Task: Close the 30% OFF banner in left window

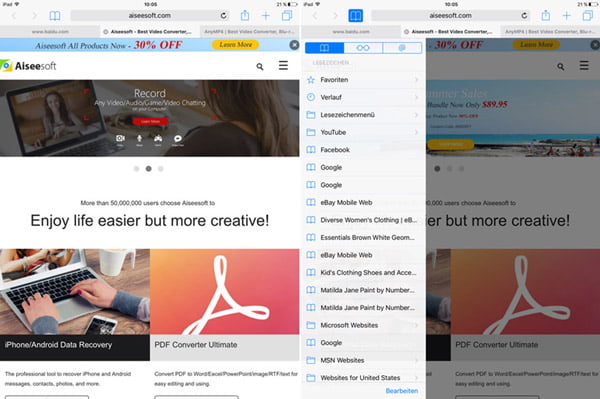Action: click(x=294, y=45)
